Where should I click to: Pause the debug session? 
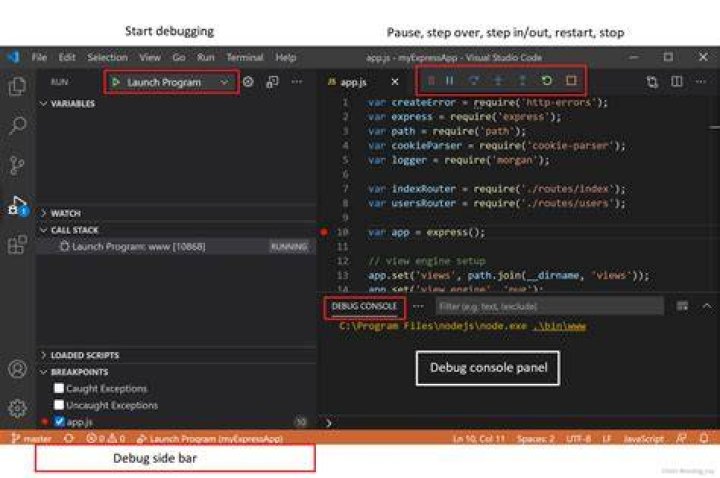click(450, 81)
